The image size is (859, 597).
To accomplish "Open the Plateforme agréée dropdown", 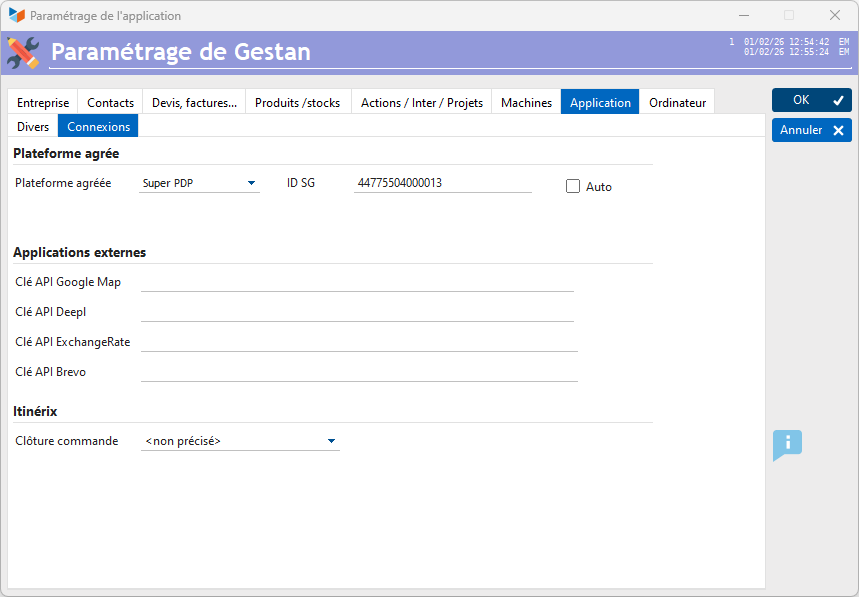I will 199,183.
